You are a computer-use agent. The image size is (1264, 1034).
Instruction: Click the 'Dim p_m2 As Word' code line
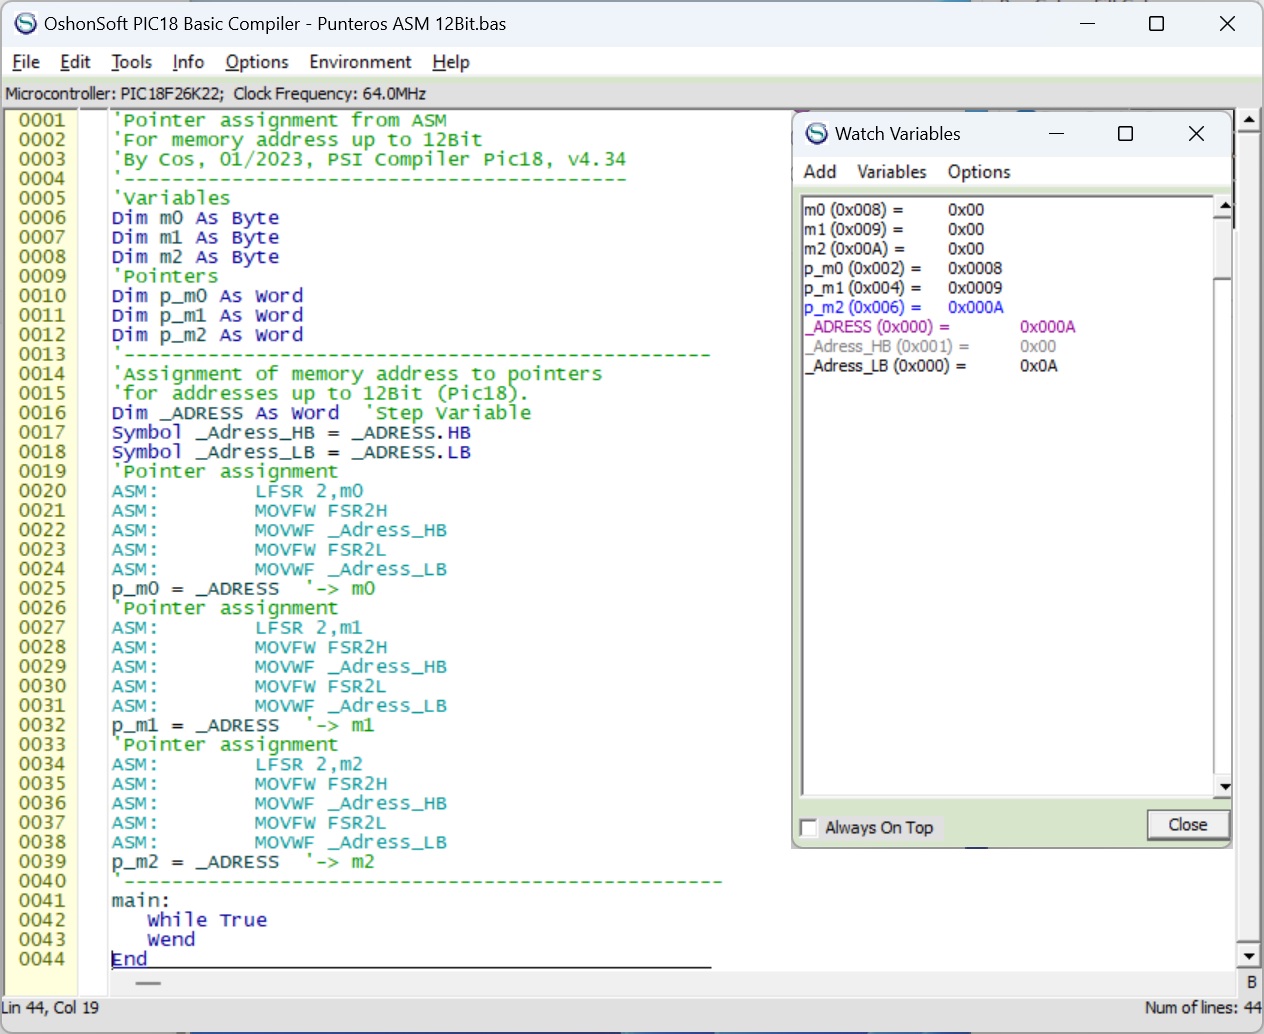pos(208,335)
